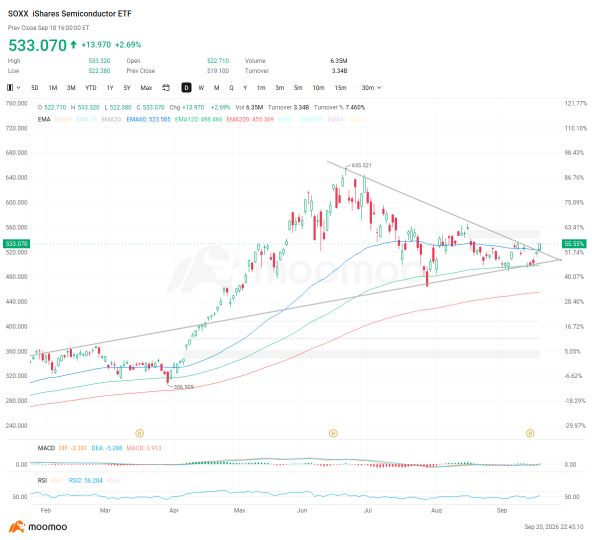Expand the chart layout dropdown arrow
Viewport: 592px width, 540px height.
point(18,88)
